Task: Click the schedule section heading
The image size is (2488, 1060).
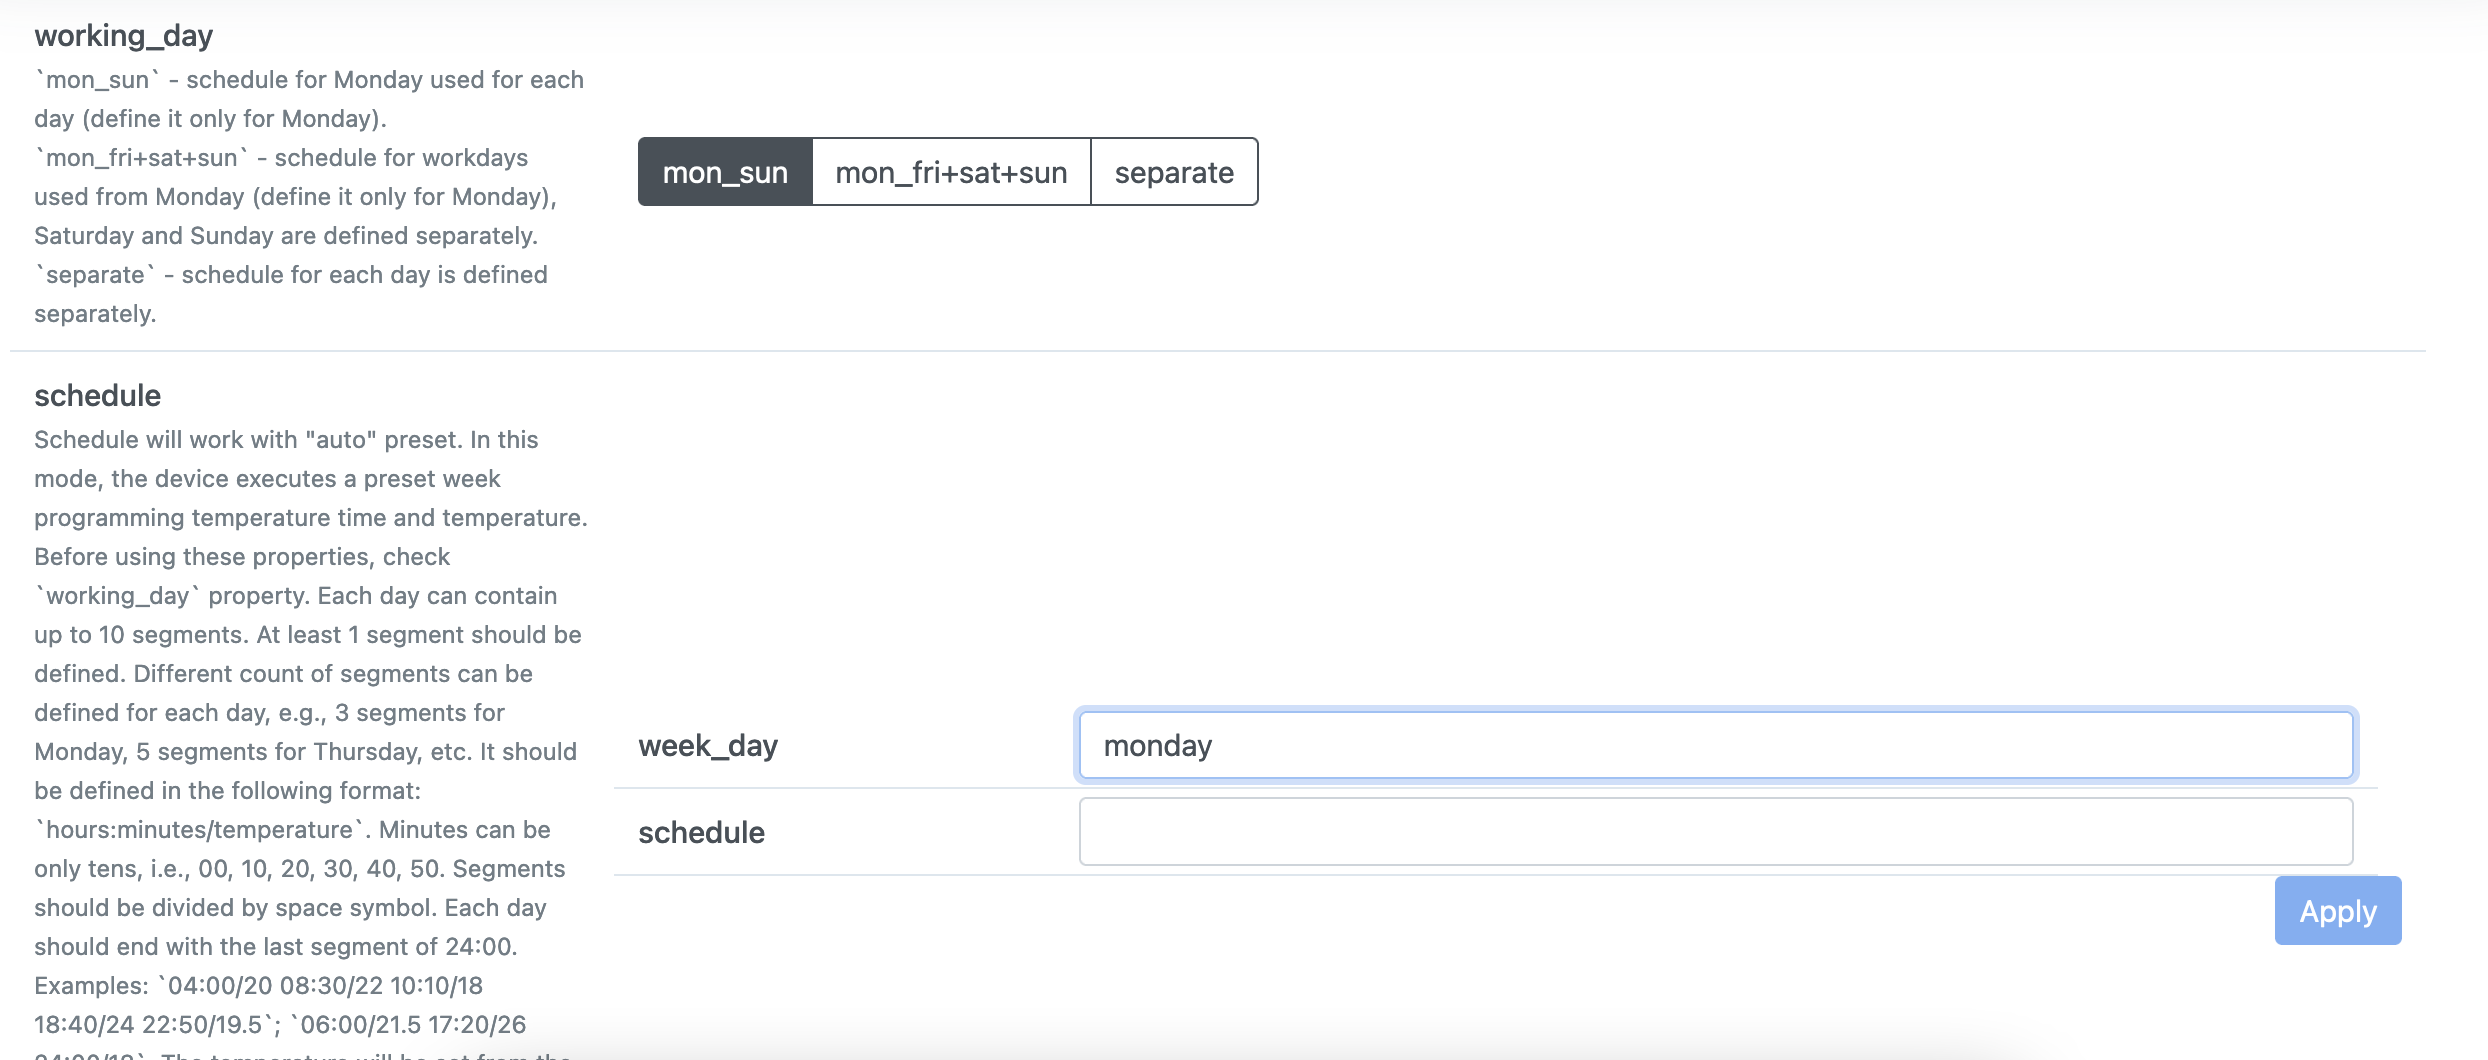Action: point(97,395)
